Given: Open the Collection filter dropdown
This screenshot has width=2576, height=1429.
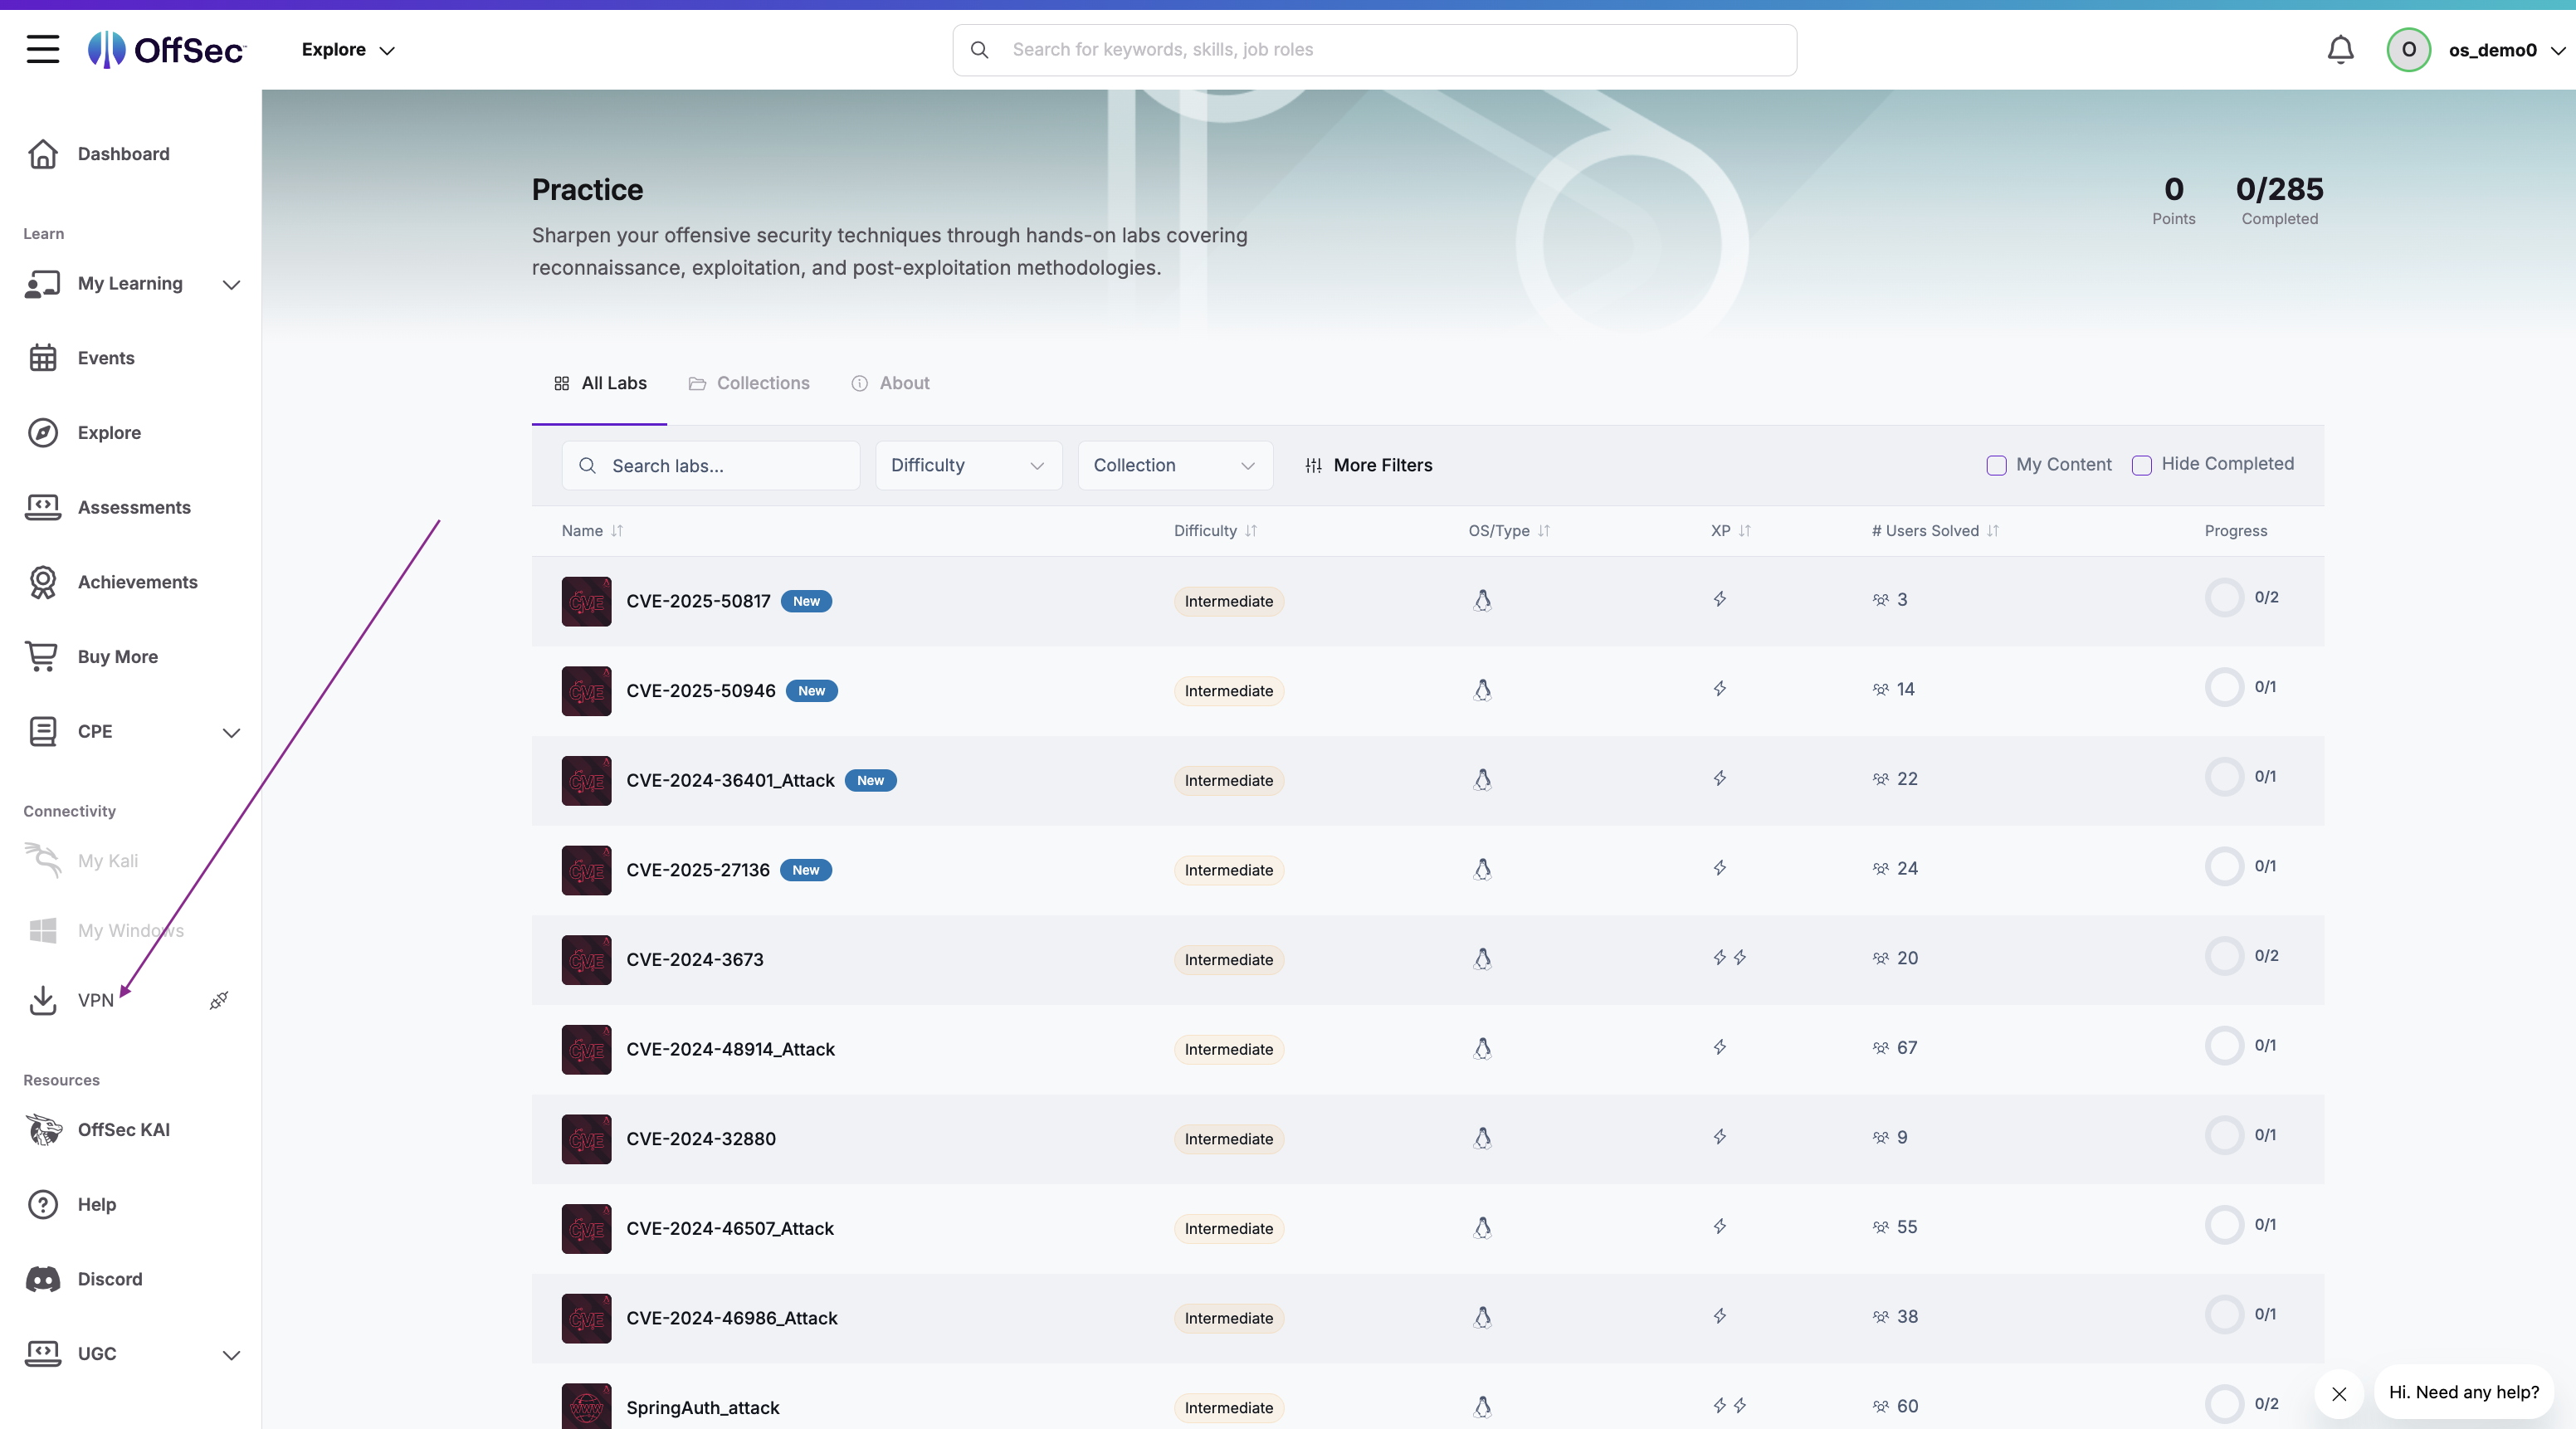Looking at the screenshot, I should (1175, 466).
